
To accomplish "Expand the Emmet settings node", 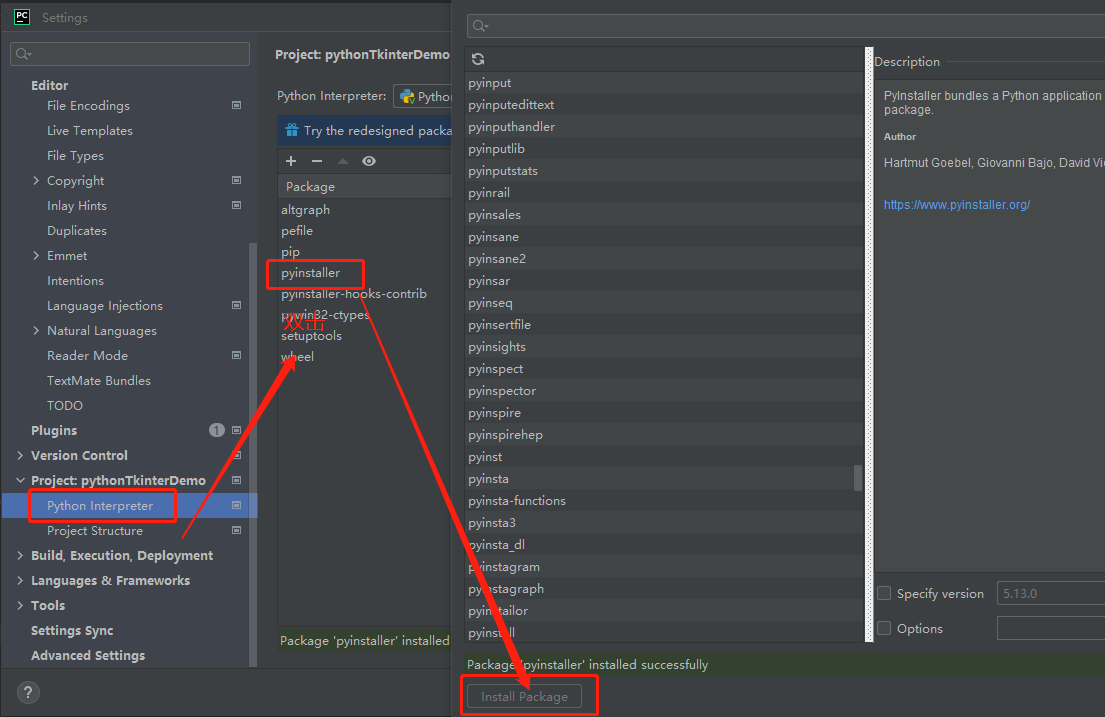I will tap(36, 255).
